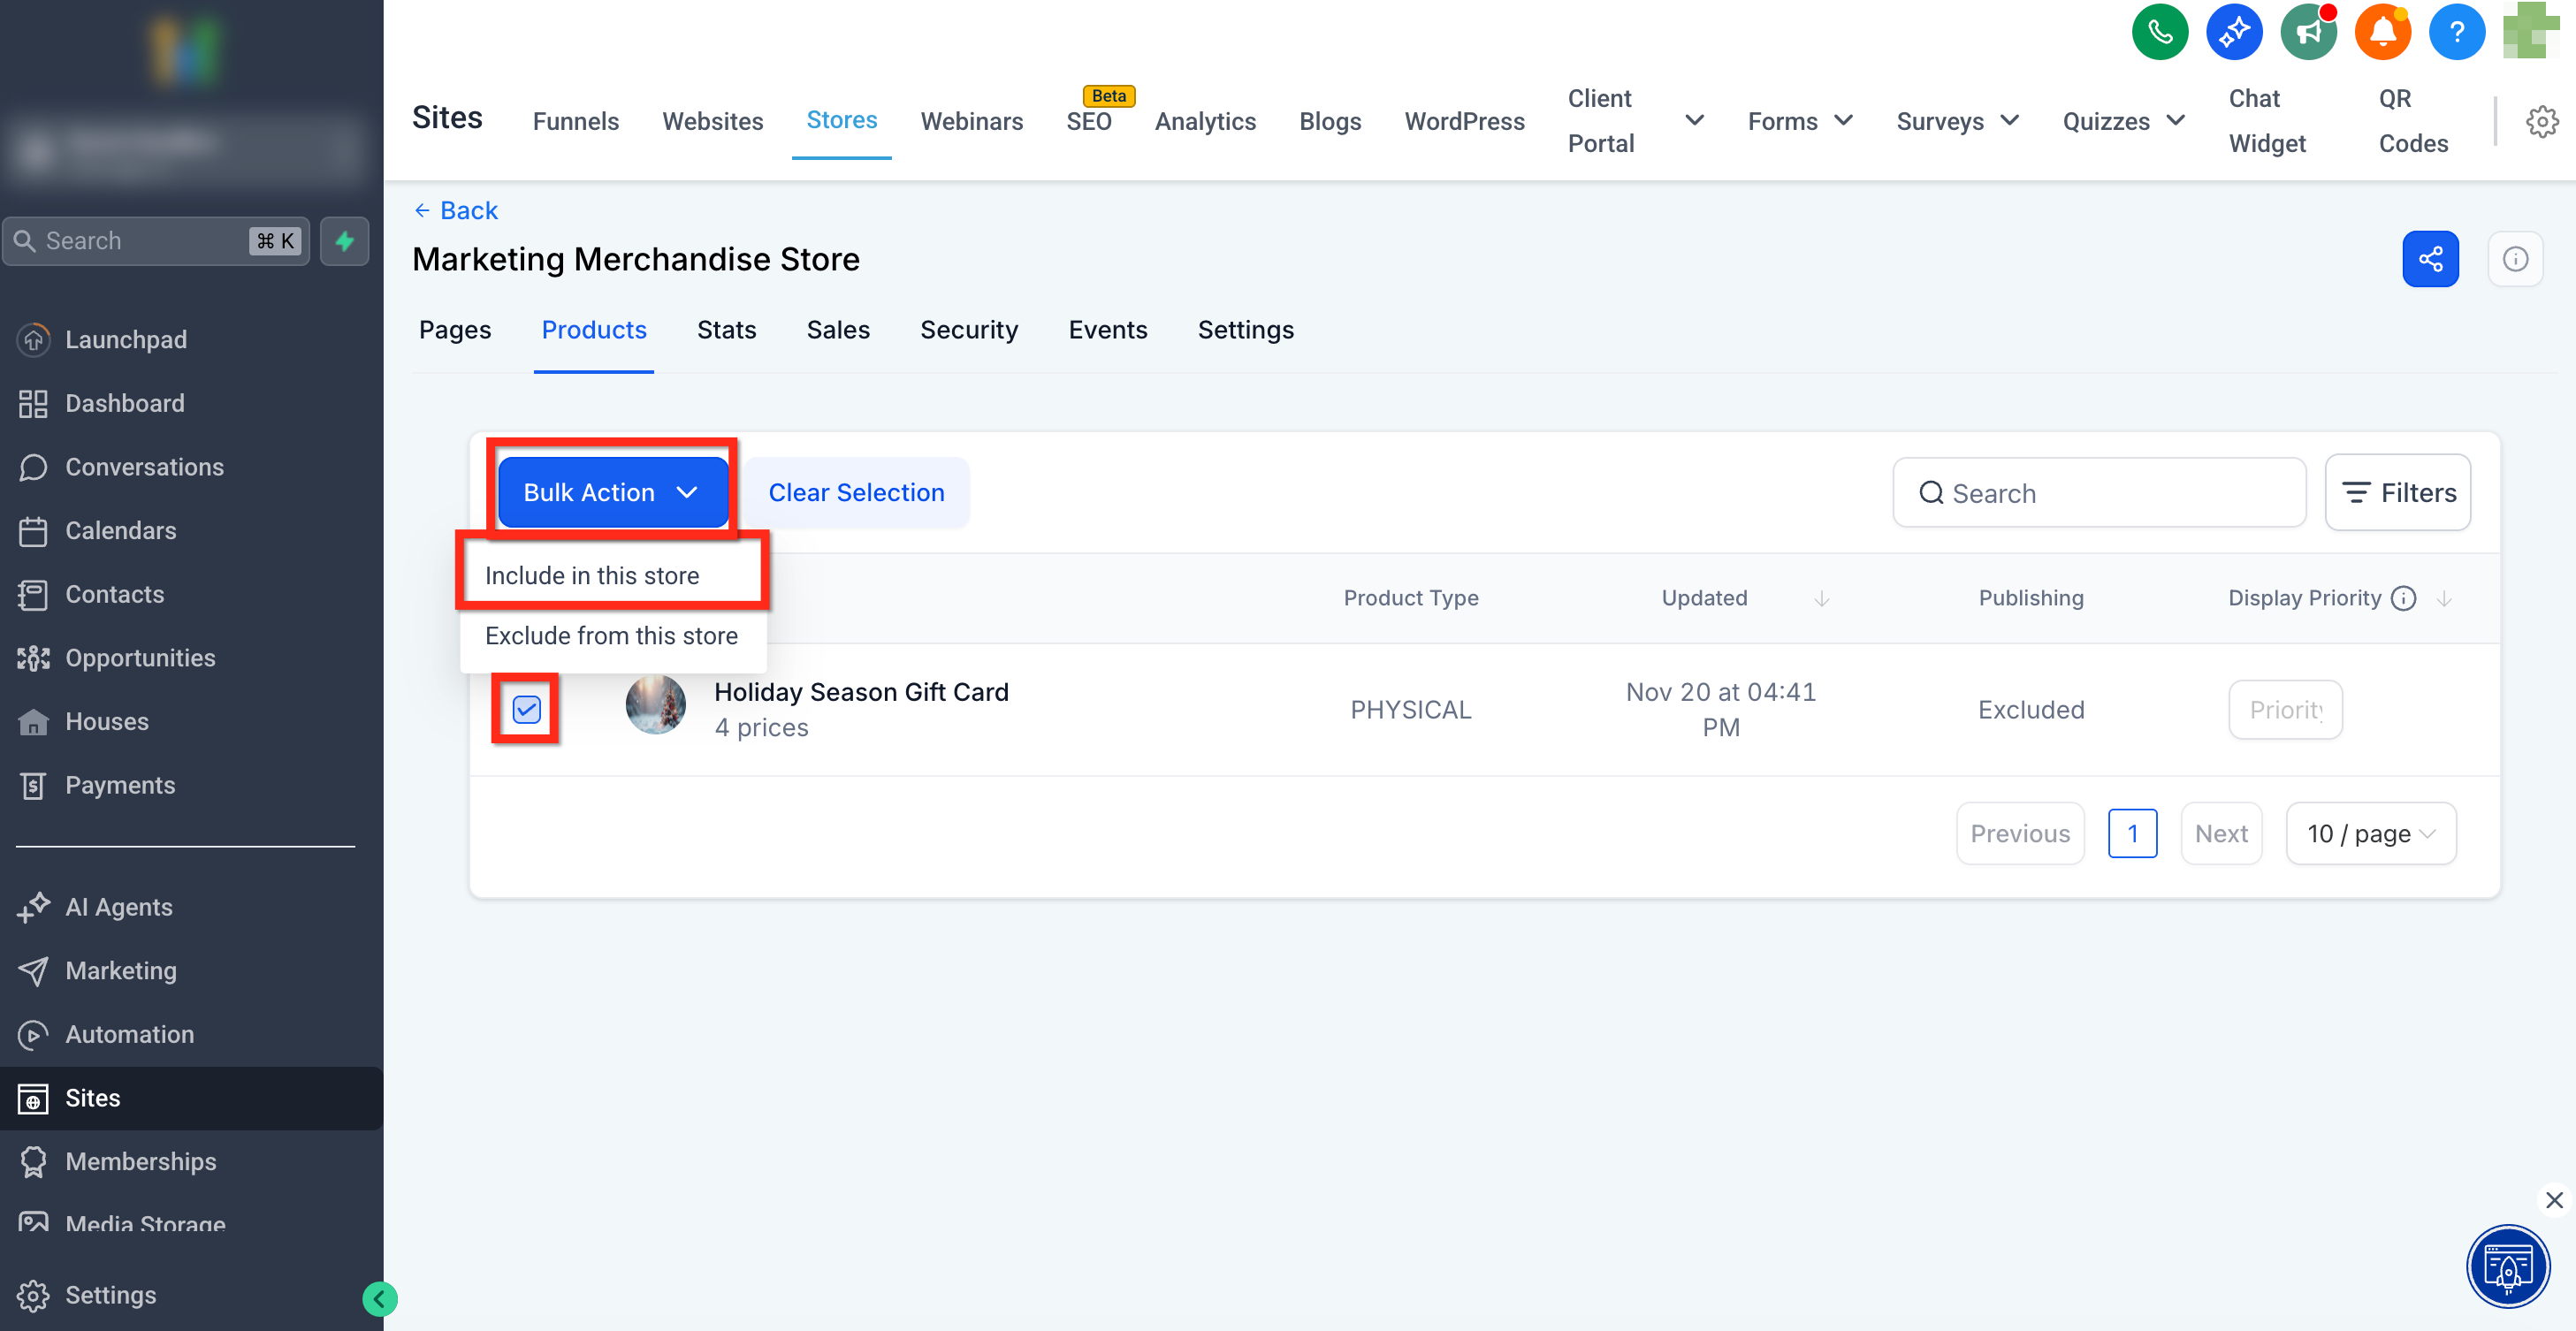Expand the 10 / page size dropdown
2576x1331 pixels.
tap(2370, 833)
